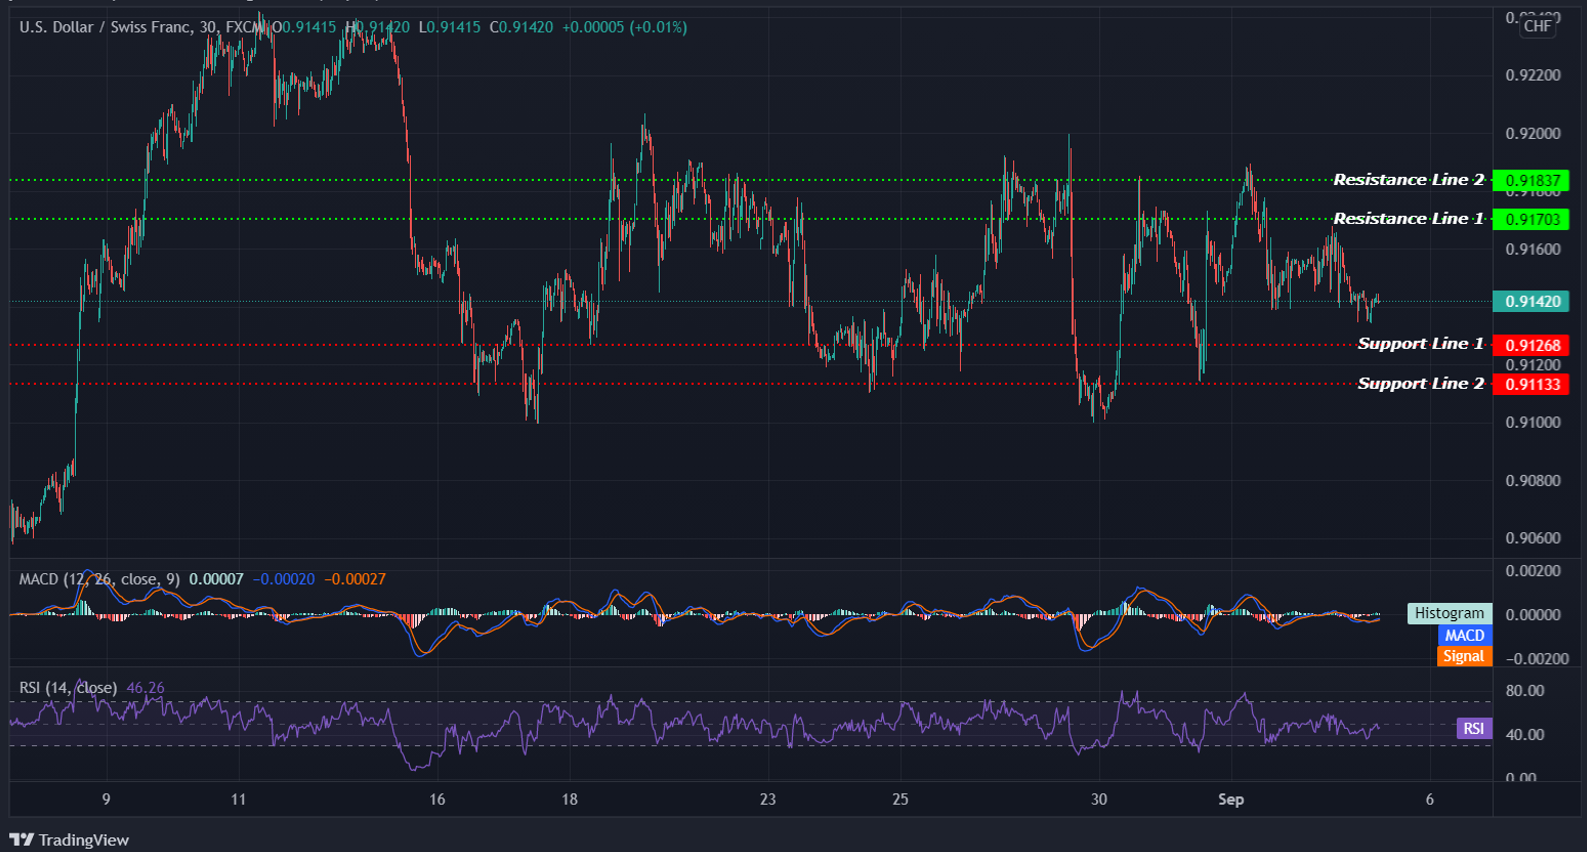Screen dimensions: 1587x852
Task: Click the orange Signal indicator label
Action: 1464,656
